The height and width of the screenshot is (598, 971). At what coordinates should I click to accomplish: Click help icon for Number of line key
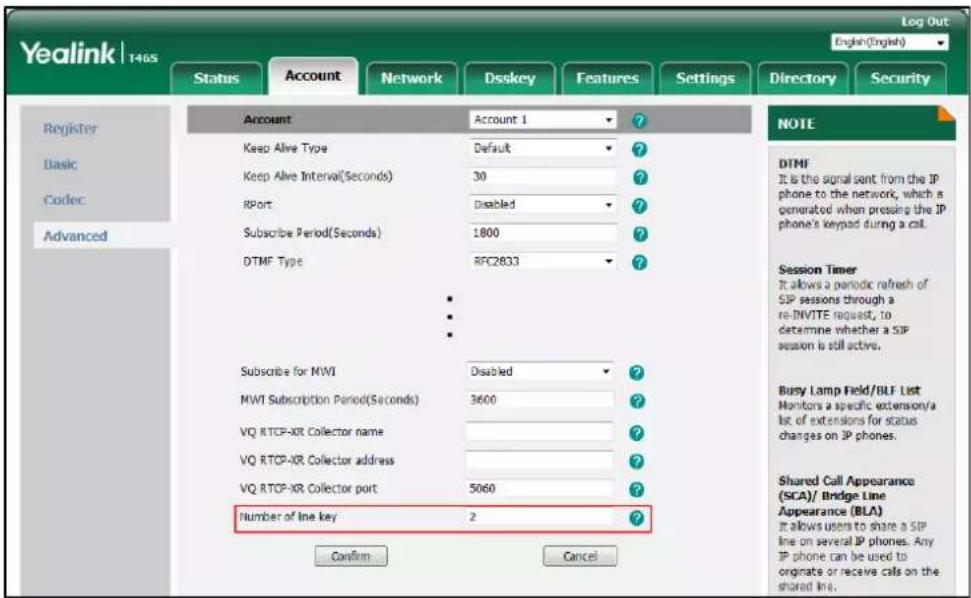636,518
